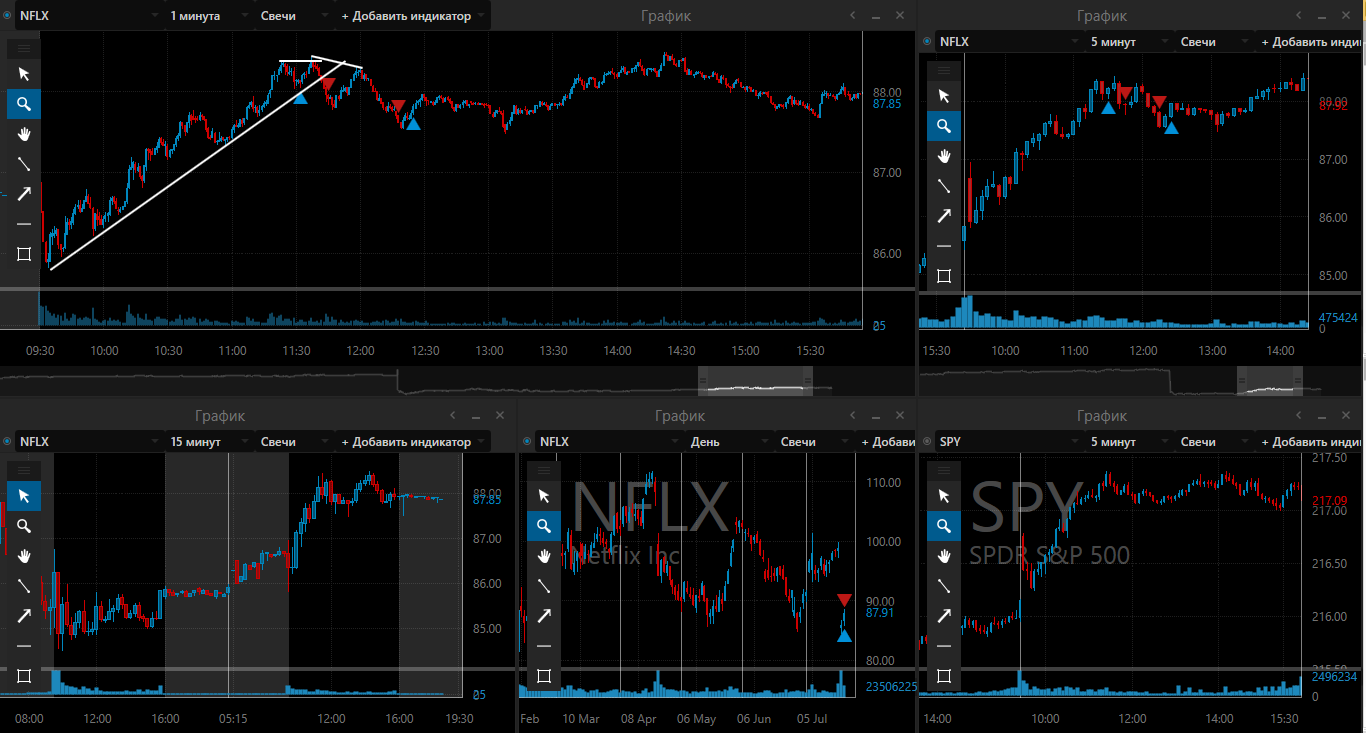Open the Свечи chart type dropdown on the SPY chart

1215,441
